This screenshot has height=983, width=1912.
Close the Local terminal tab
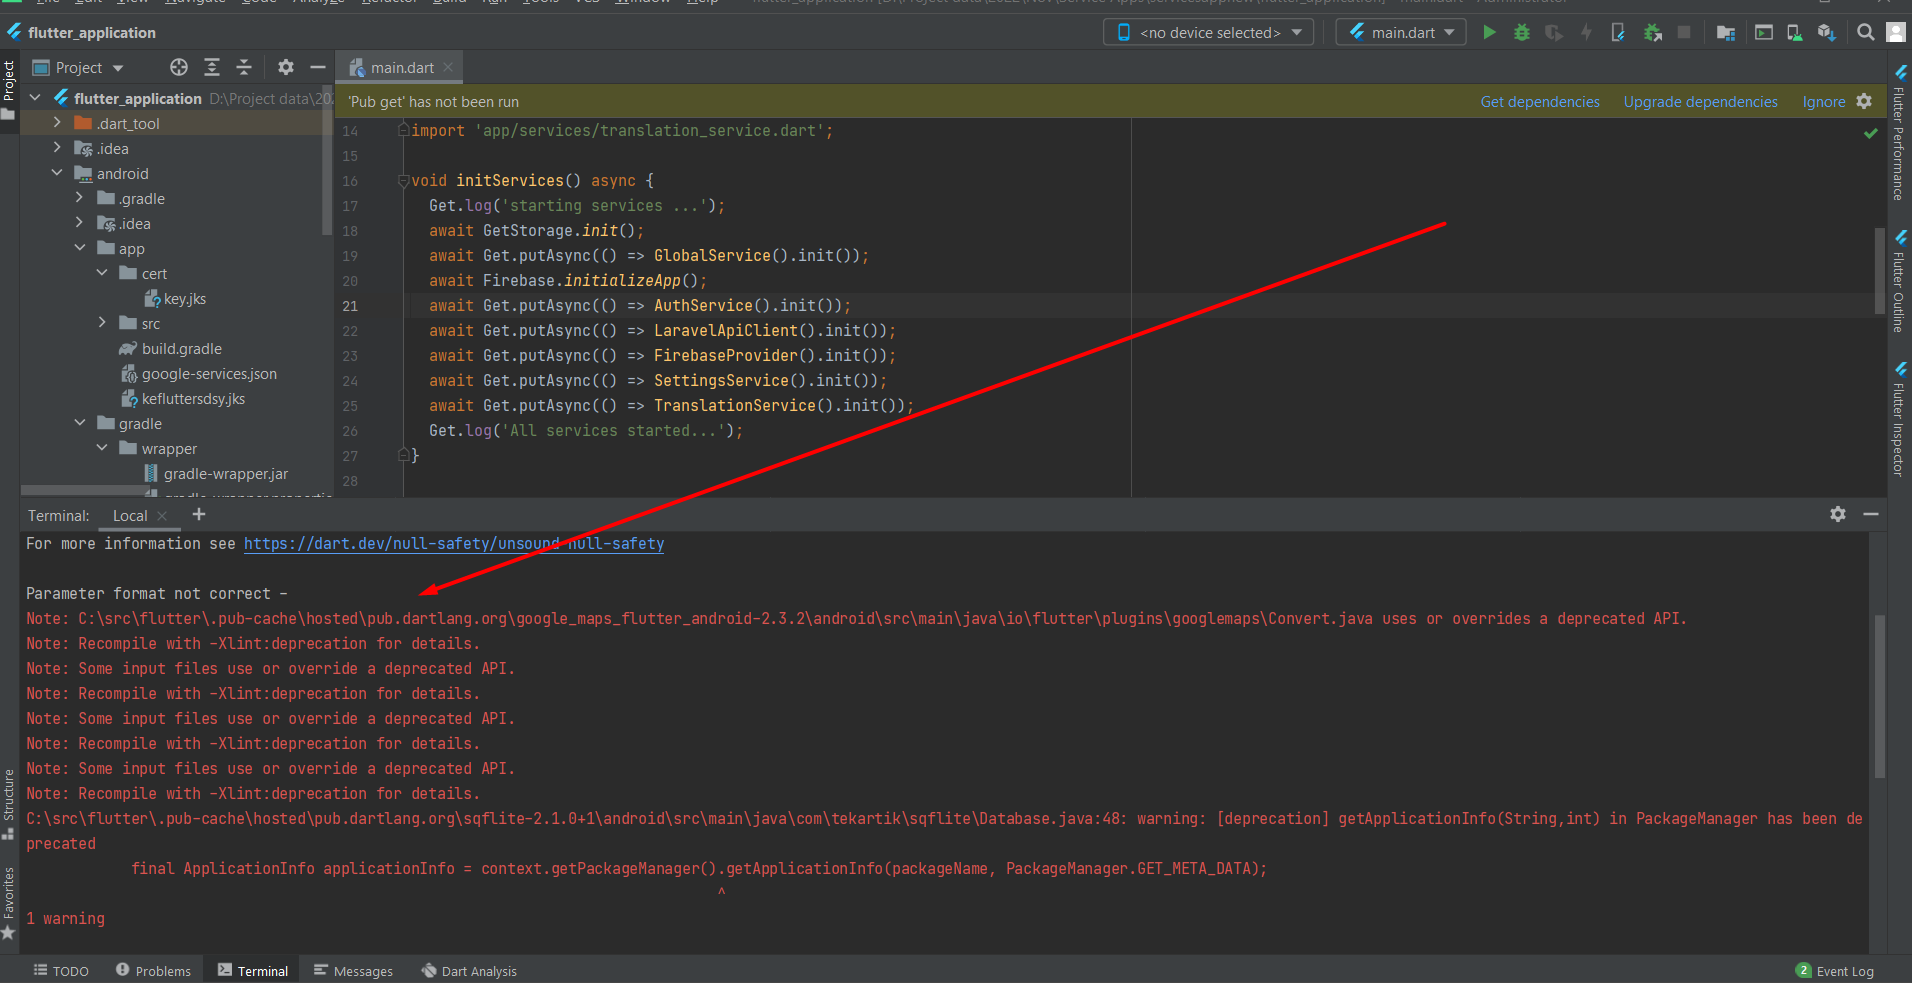click(x=162, y=516)
